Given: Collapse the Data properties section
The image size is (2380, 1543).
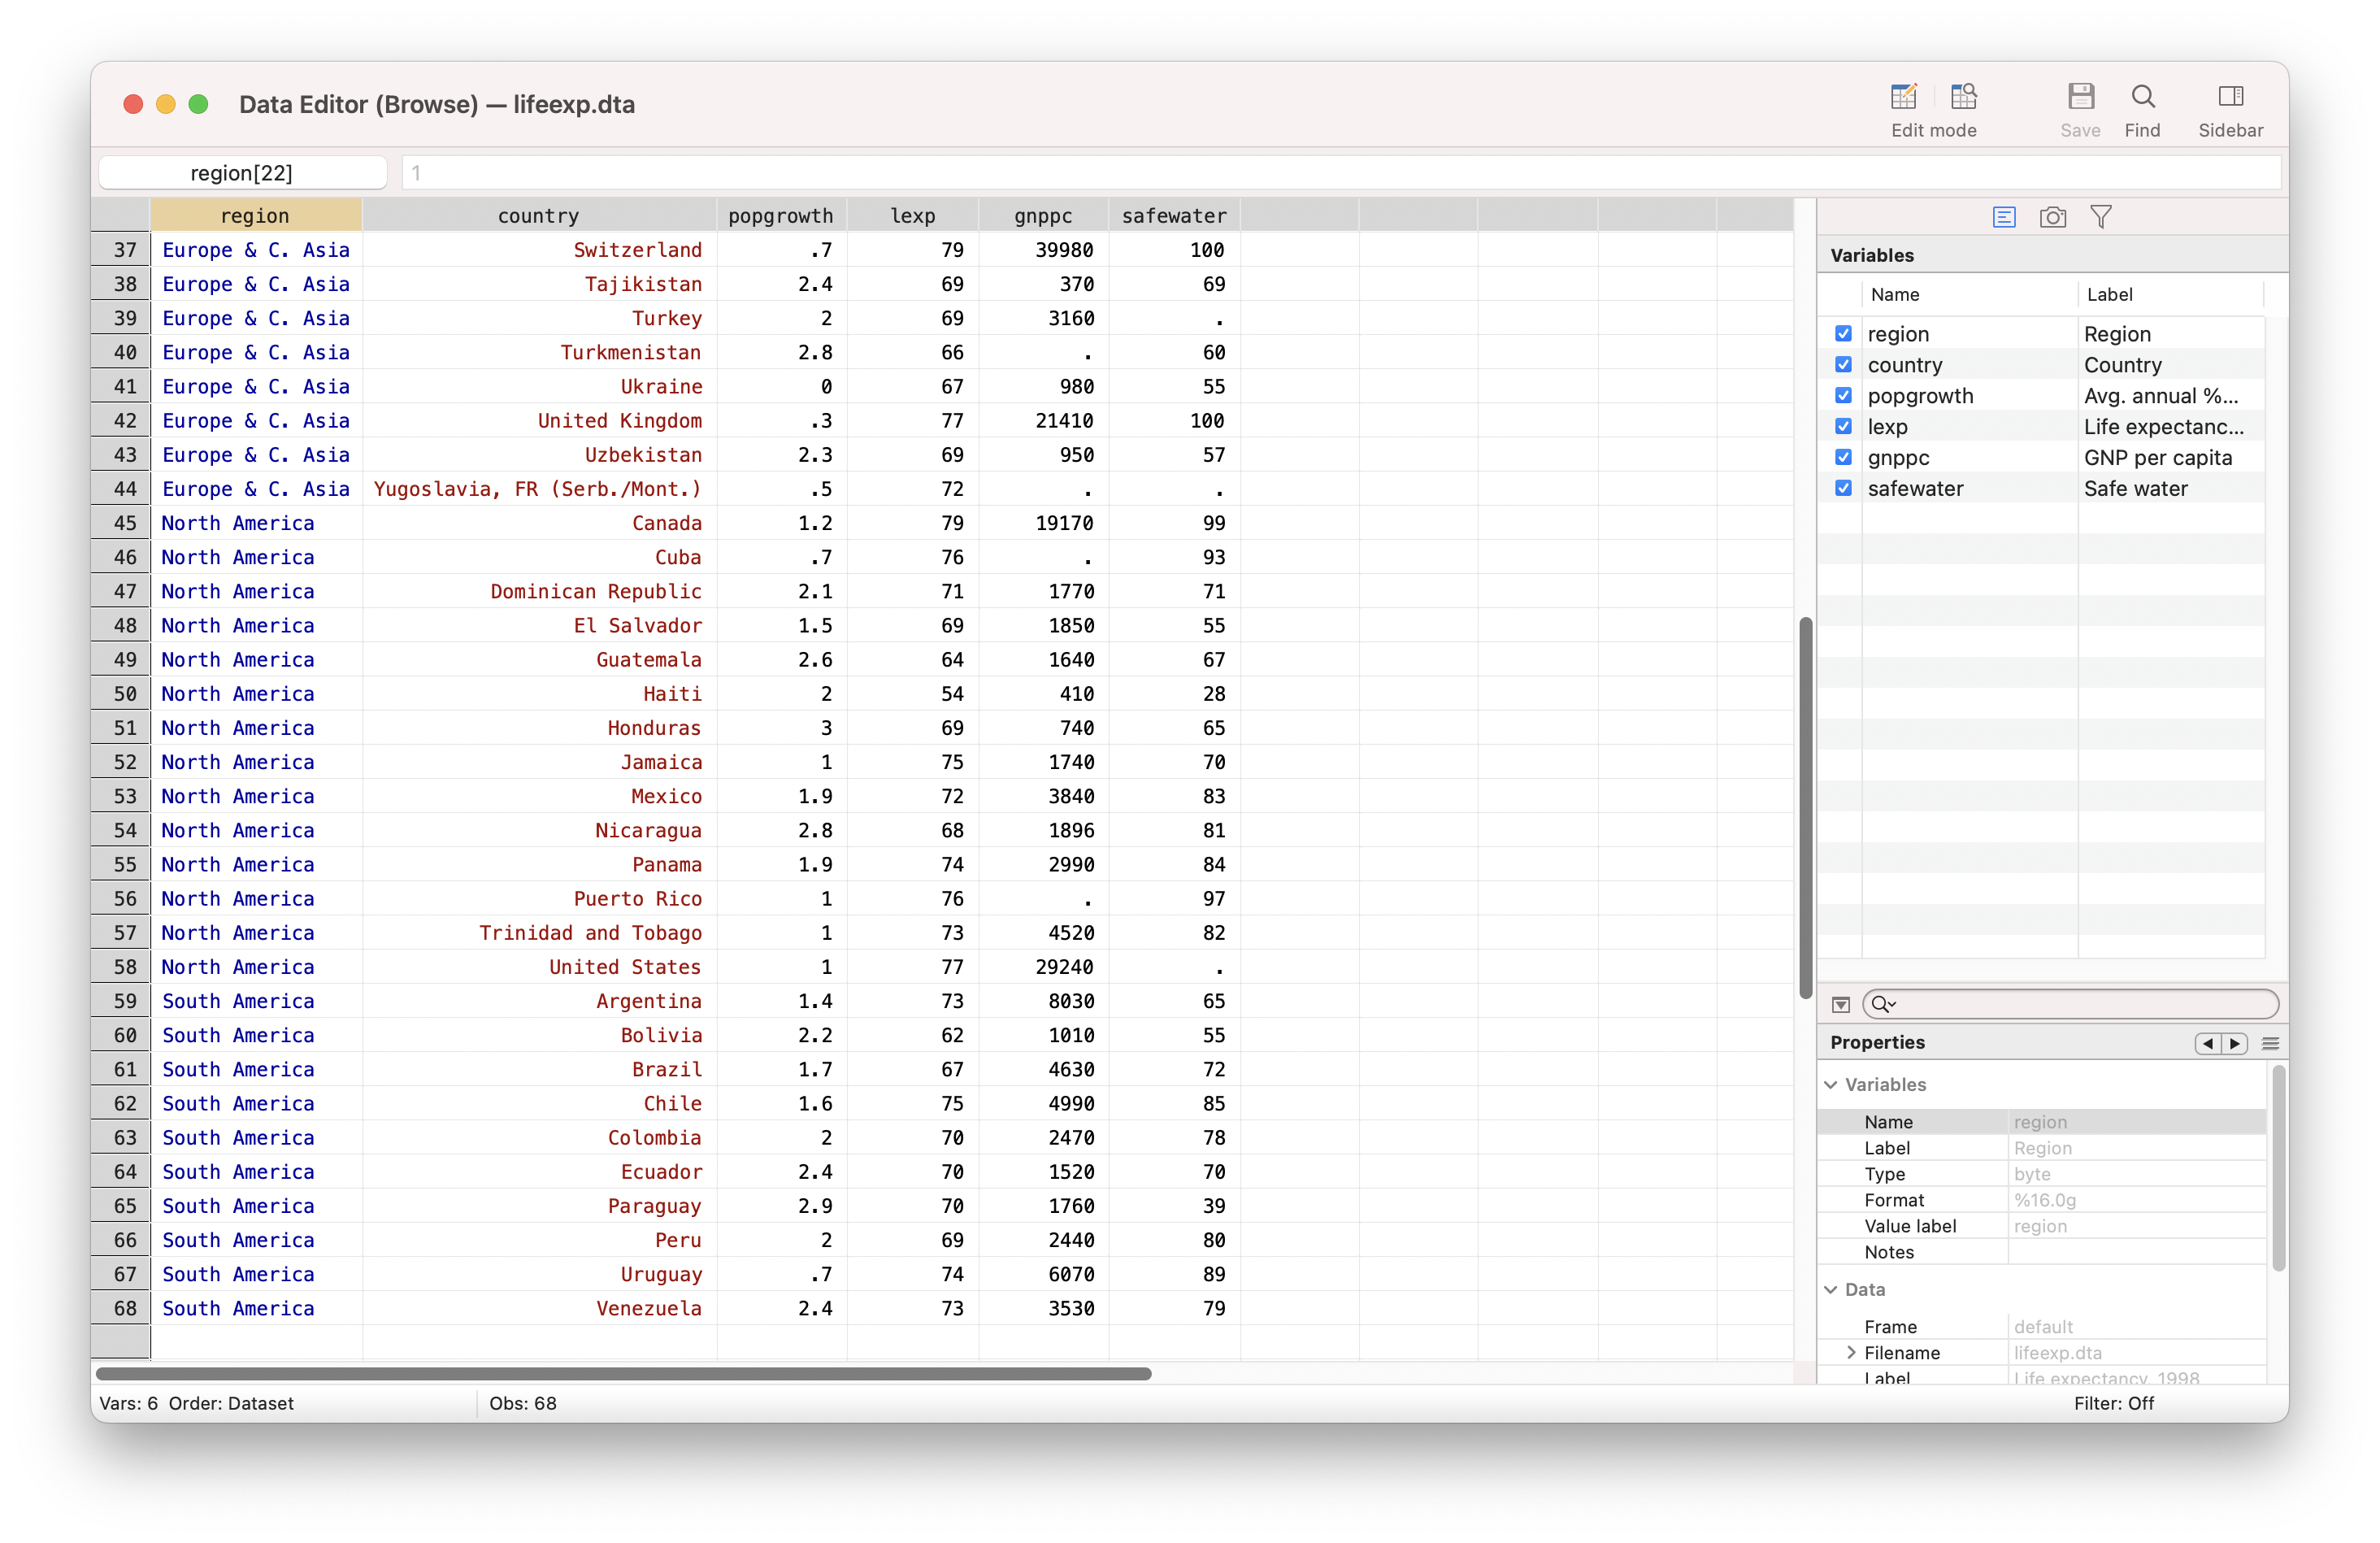Looking at the screenshot, I should point(1831,1290).
